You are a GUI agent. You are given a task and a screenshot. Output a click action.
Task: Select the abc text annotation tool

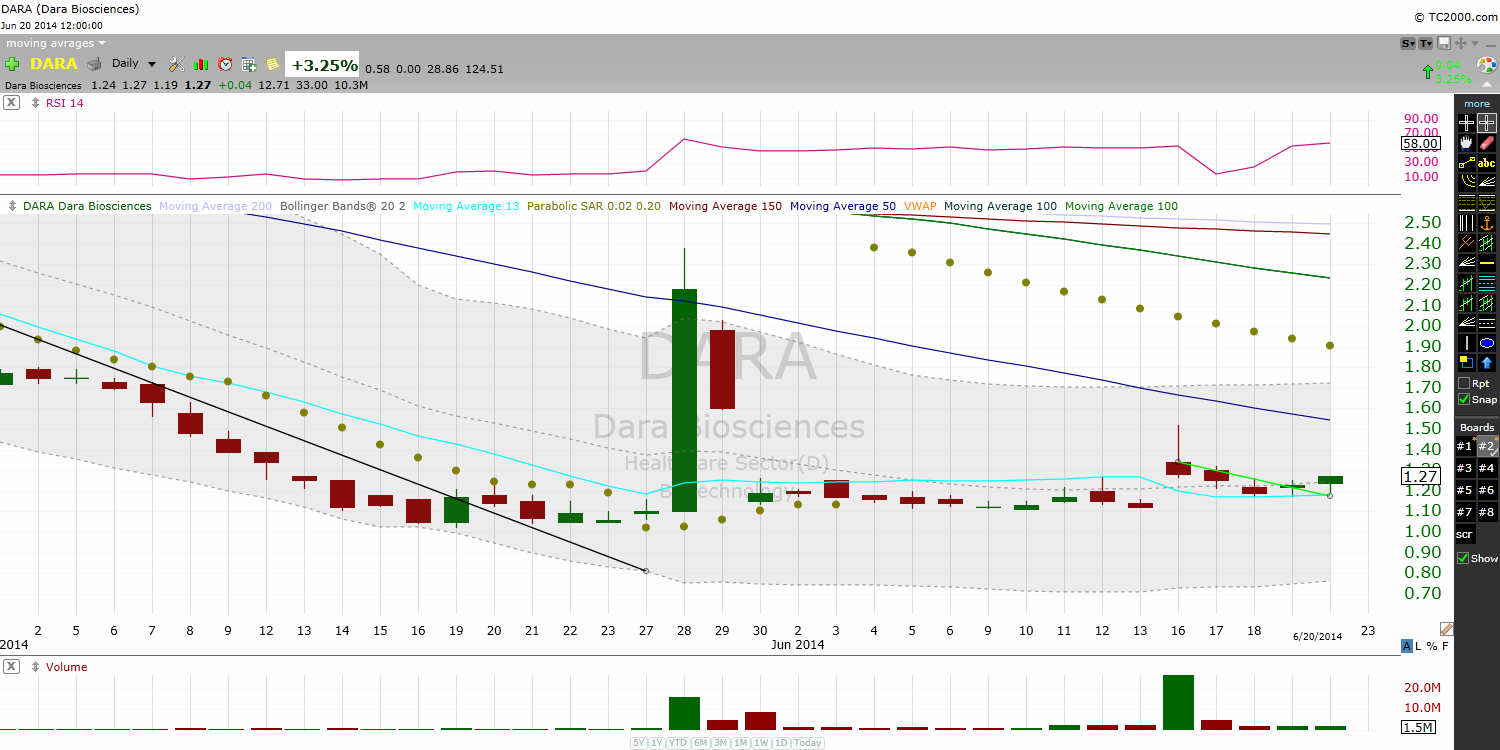(1487, 162)
